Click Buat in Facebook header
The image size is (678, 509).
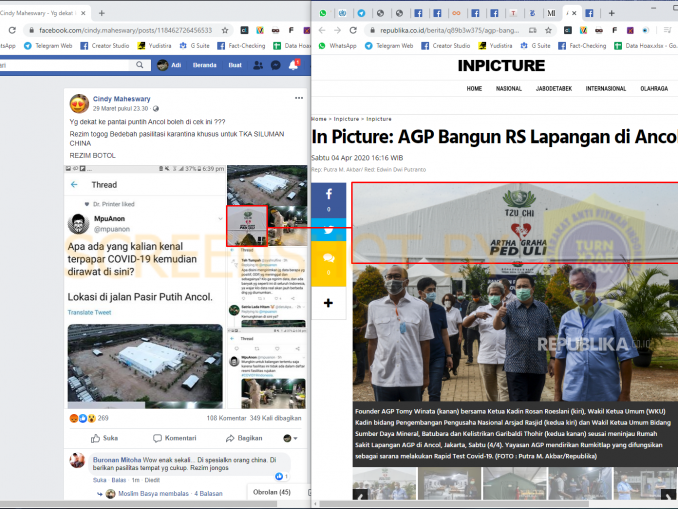coord(235,65)
